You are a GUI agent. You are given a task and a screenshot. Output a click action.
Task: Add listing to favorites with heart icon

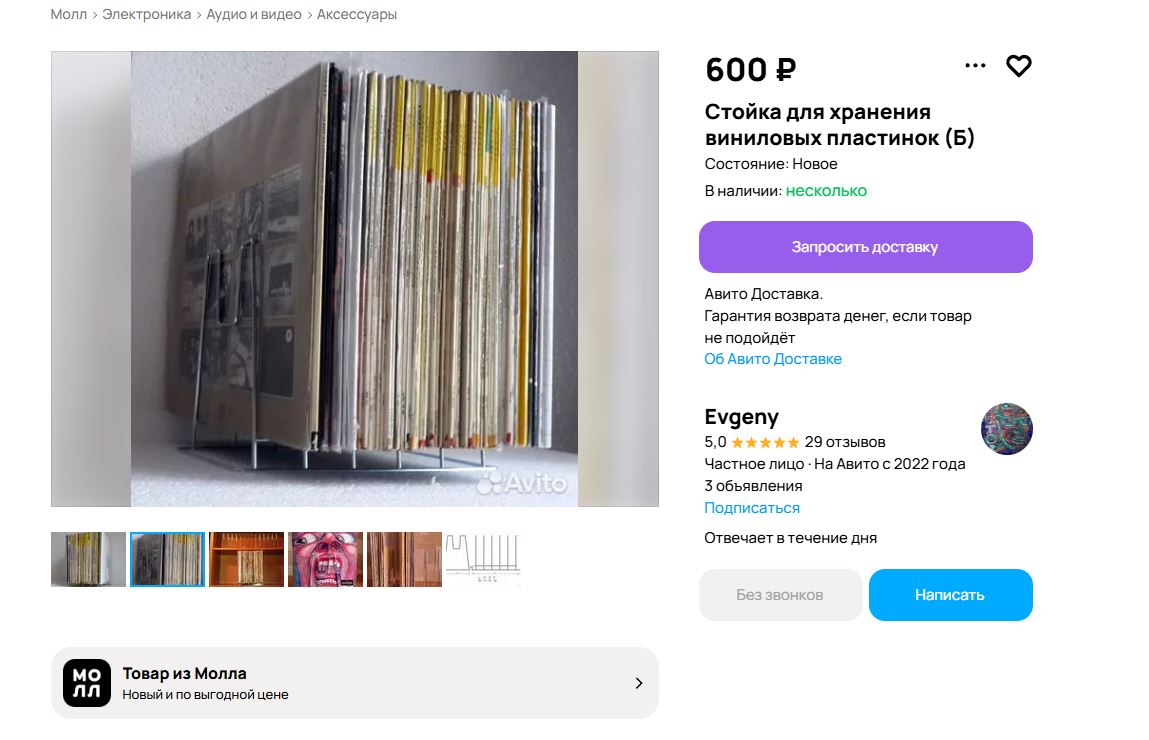[x=1019, y=66]
